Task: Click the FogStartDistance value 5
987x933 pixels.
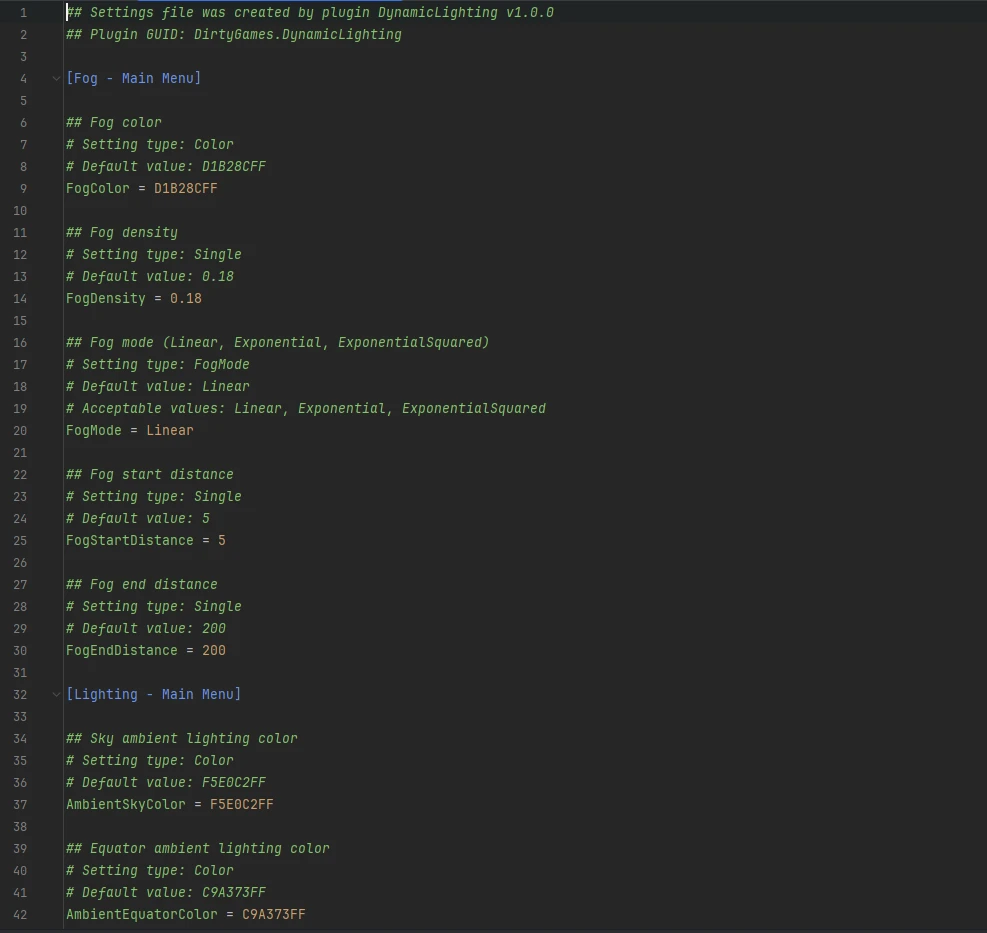Action: pyautogui.click(x=222, y=540)
